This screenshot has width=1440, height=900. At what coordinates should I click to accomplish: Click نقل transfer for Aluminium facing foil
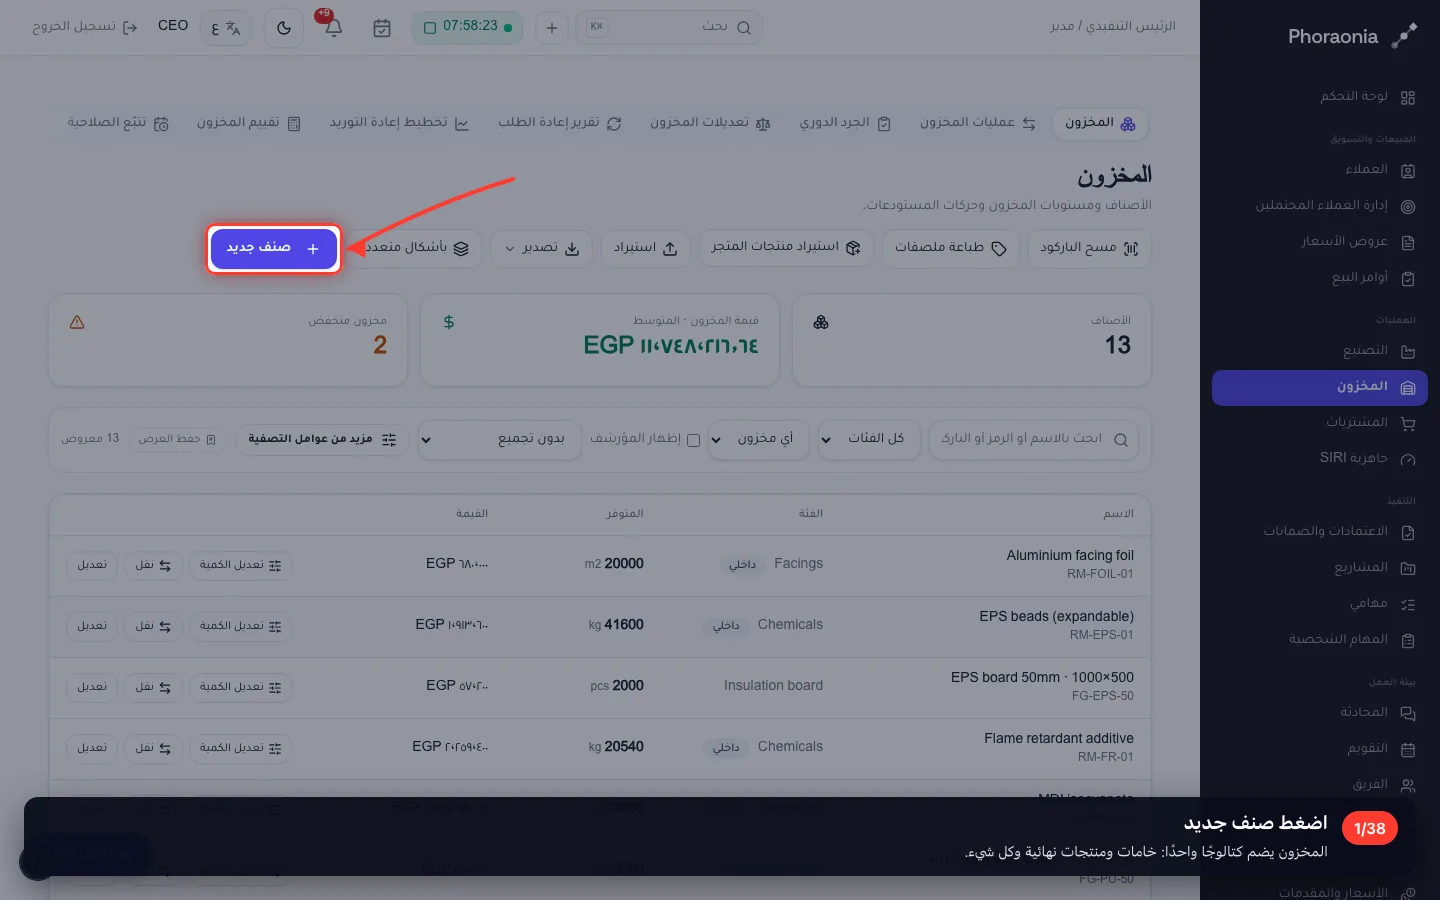pyautogui.click(x=153, y=566)
